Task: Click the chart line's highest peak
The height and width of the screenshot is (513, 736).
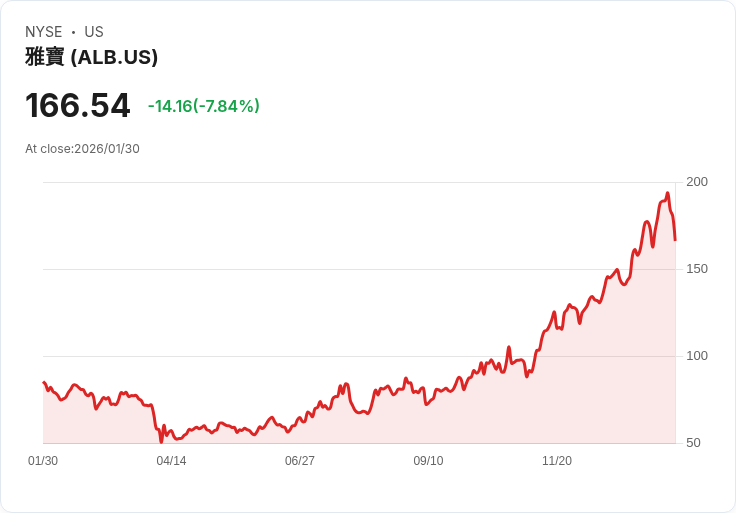Action: tap(667, 194)
